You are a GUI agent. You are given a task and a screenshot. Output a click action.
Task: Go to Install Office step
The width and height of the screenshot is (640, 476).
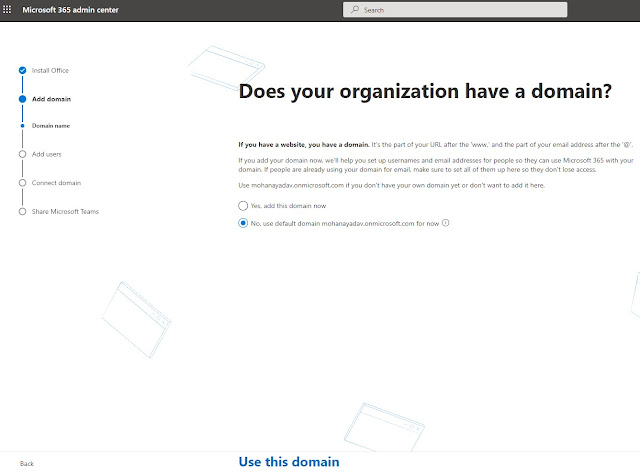coord(50,71)
